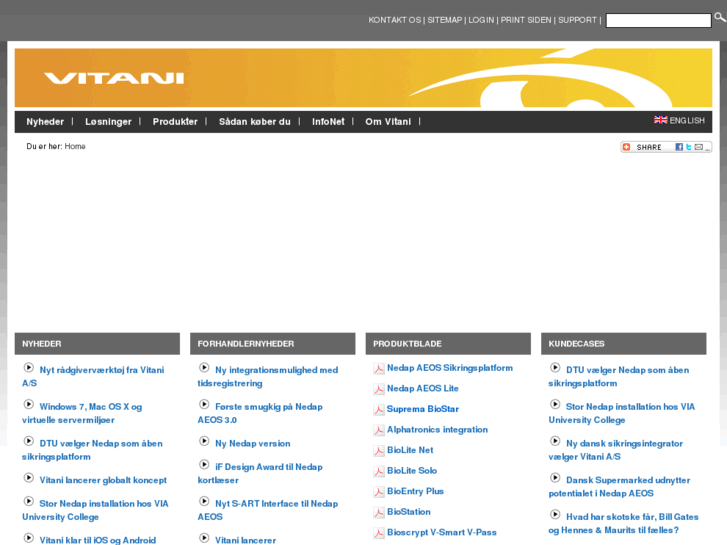727x545 pixels.
Task: Click arrow icon beside Windows 7, Mac OS X
Action: [29, 404]
